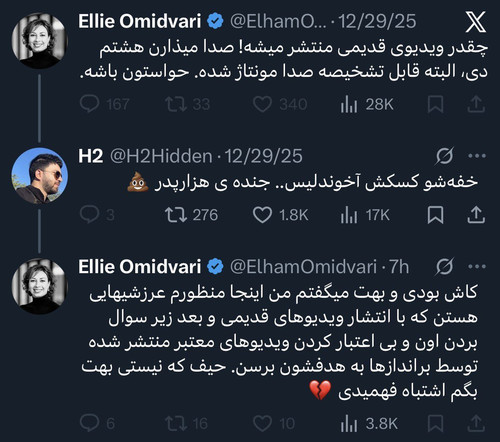Share the first tweet via share icon
The width and height of the screenshot is (500, 442).
click(476, 104)
